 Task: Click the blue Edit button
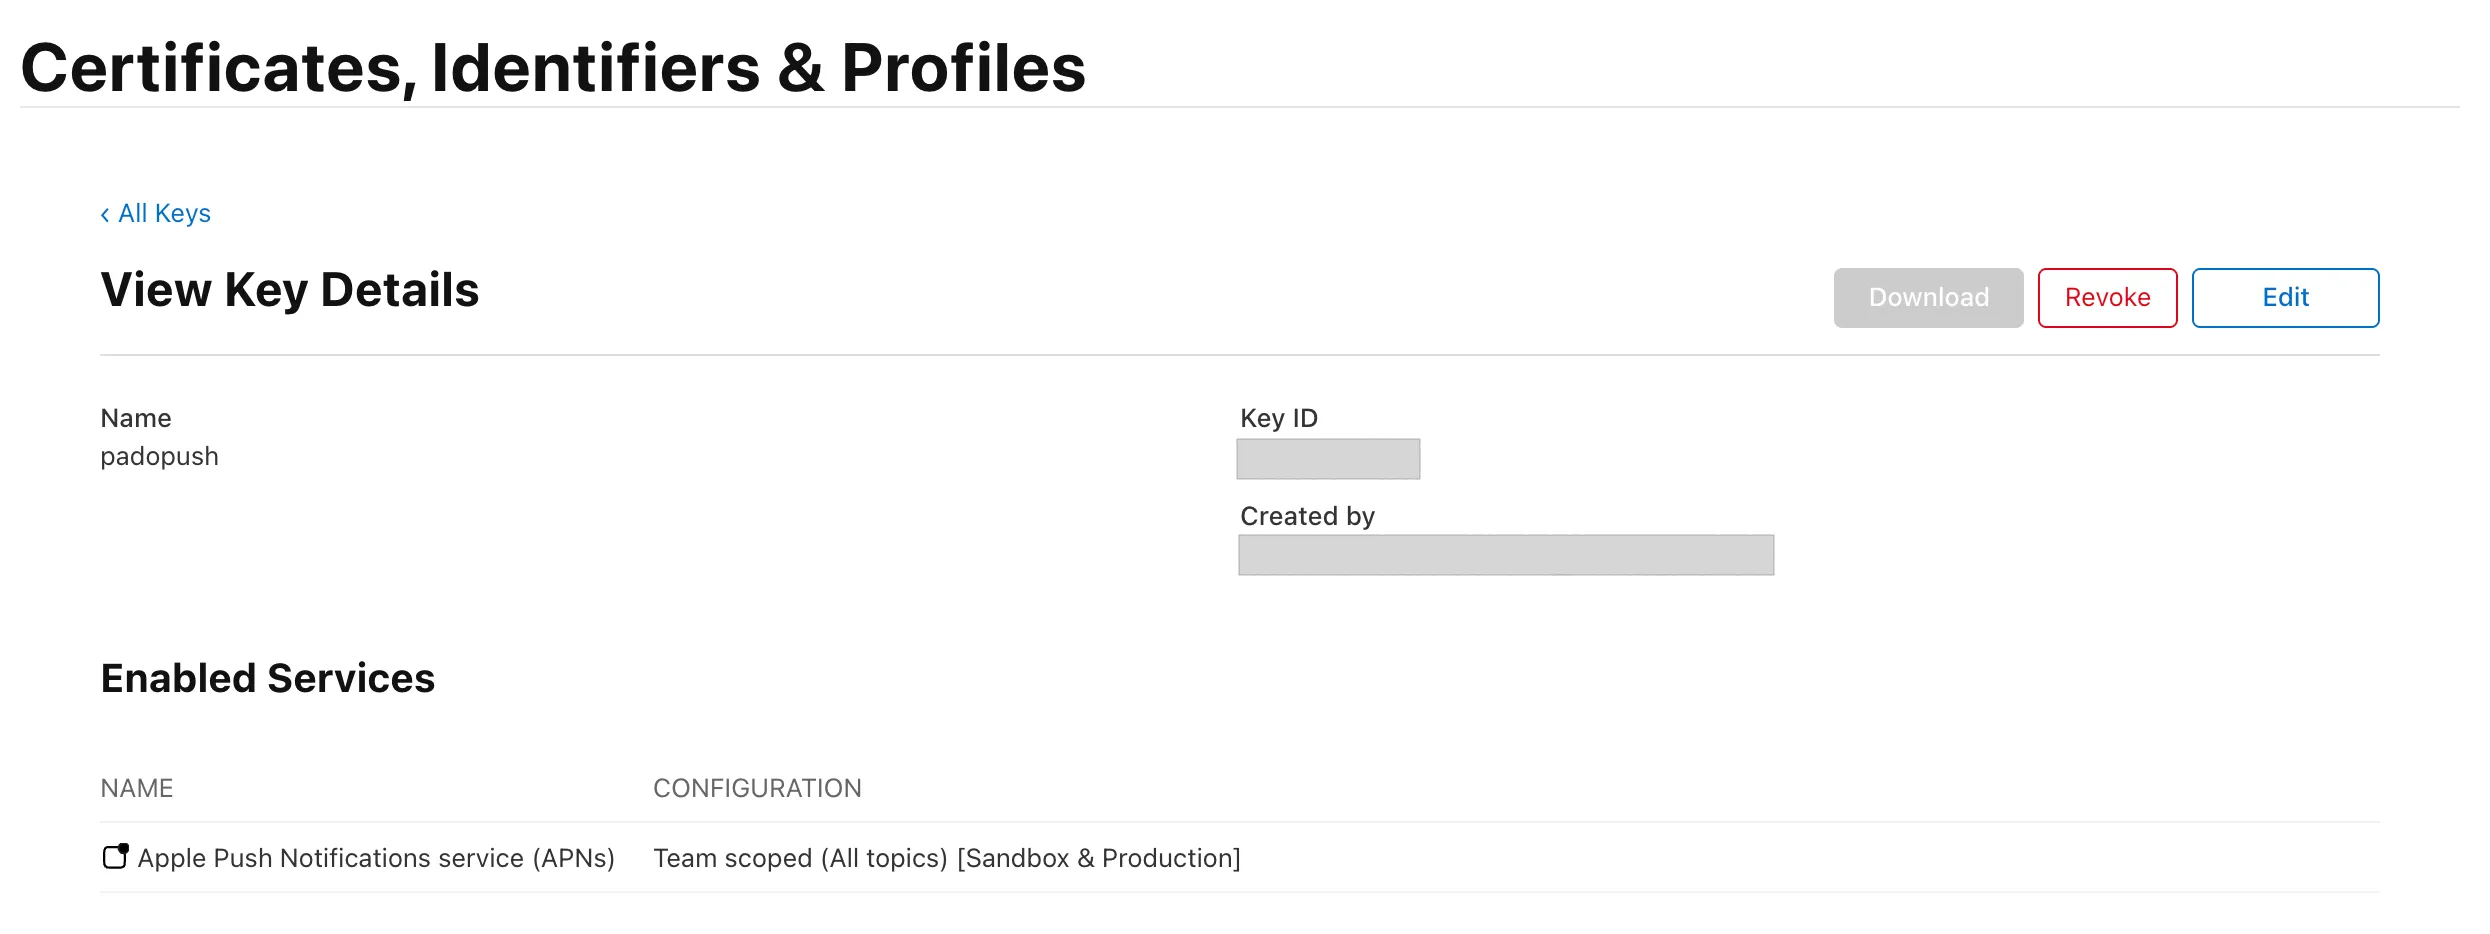click(2285, 298)
